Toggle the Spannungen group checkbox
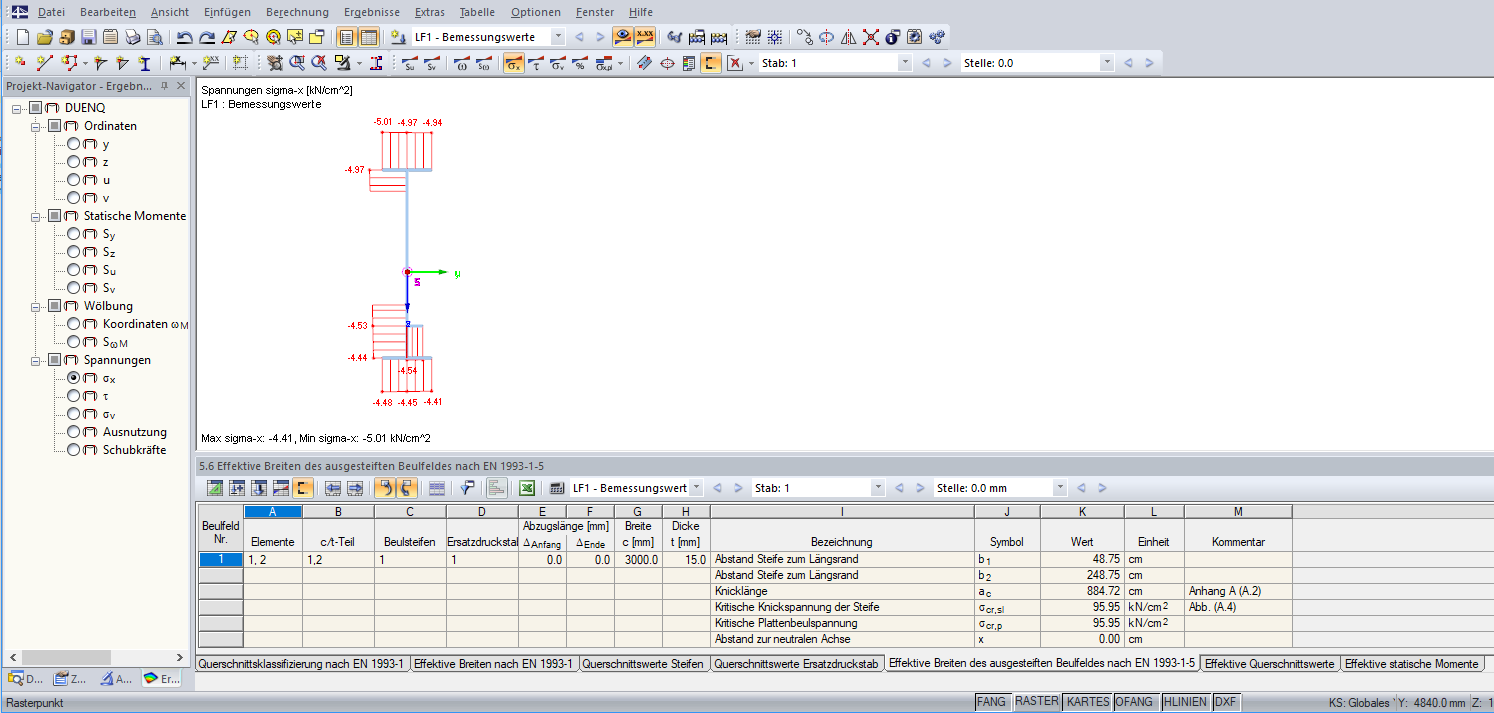Screen dimensions: 1494x713 pyautogui.click(x=55, y=360)
